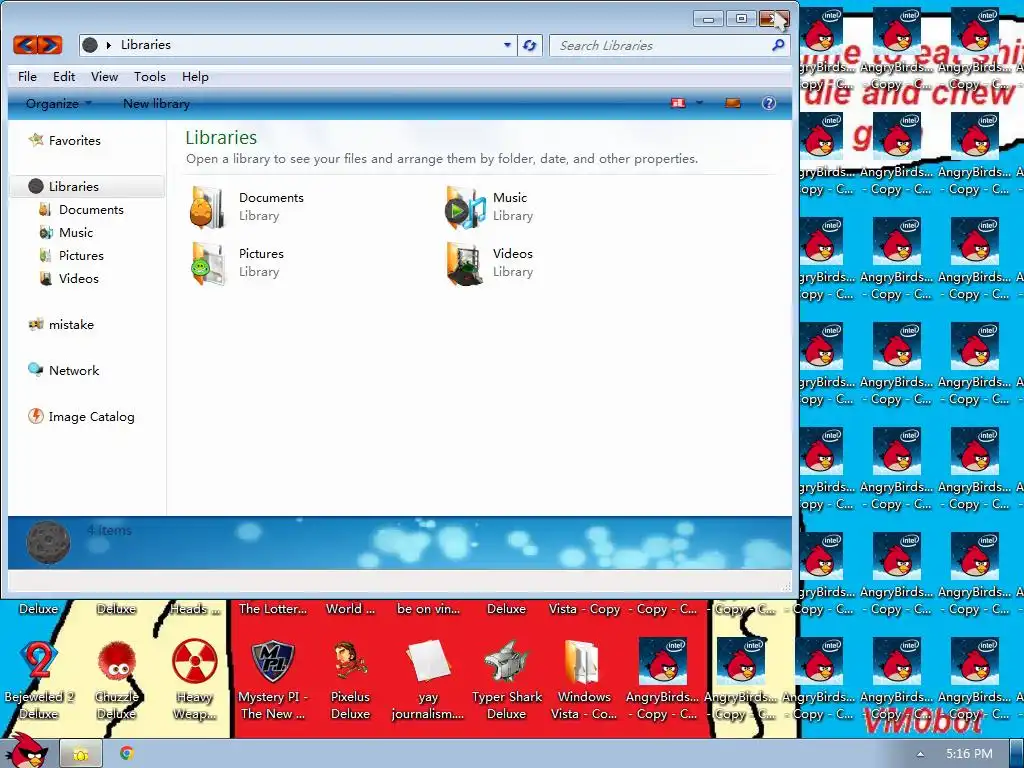
Task: Launch Chrome from the taskbar
Action: point(127,754)
